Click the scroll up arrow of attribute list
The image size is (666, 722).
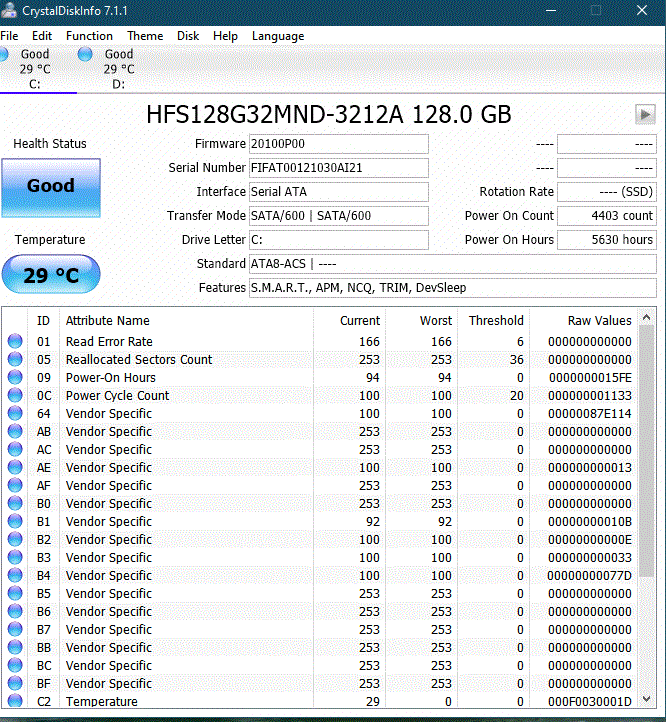coord(646,317)
